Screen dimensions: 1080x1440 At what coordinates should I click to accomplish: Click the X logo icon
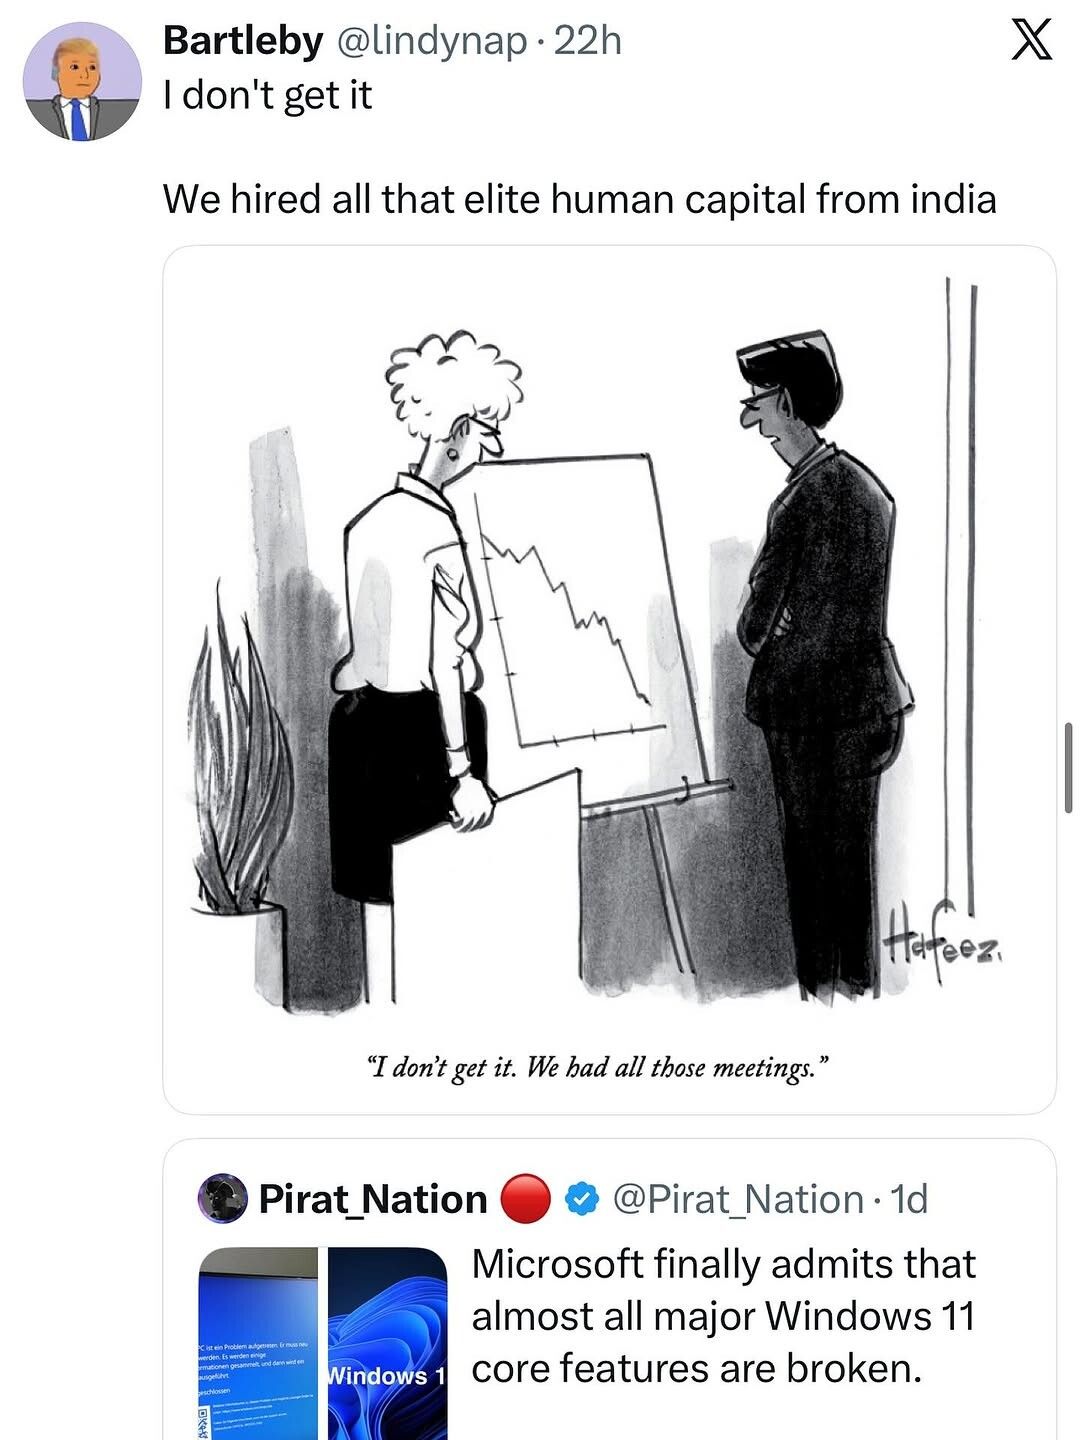1031,42
